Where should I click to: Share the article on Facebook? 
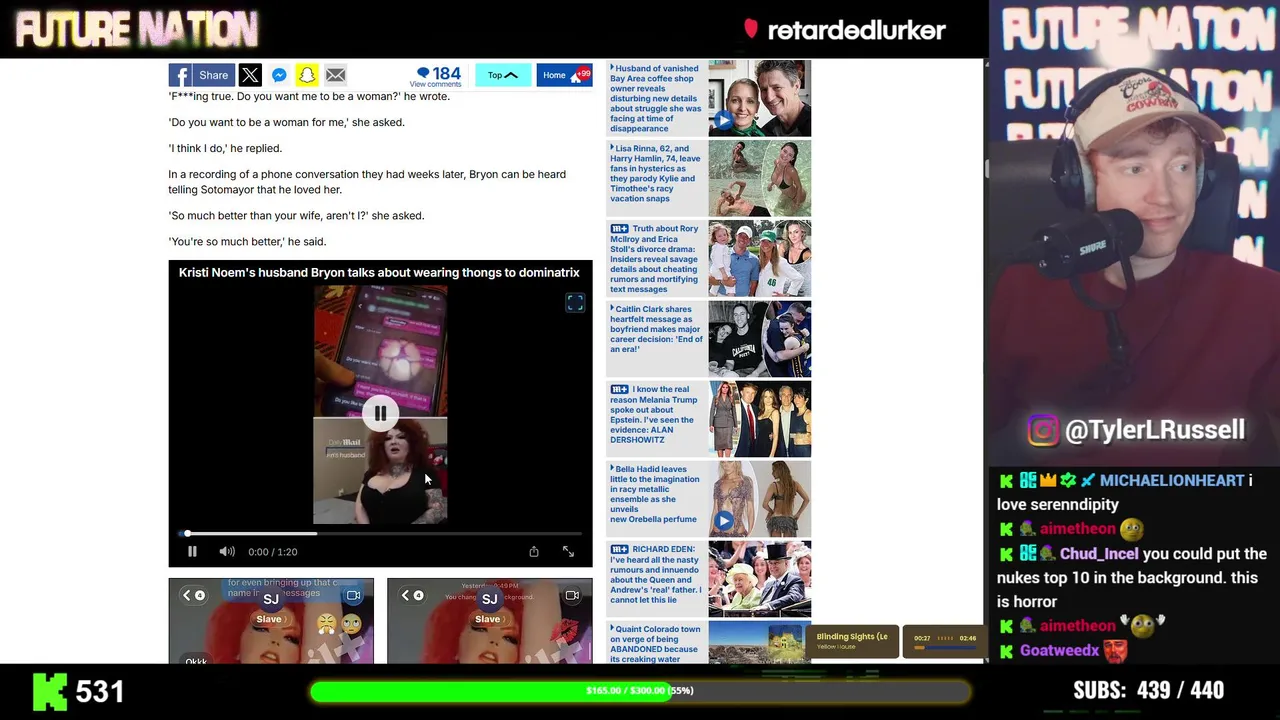201,75
